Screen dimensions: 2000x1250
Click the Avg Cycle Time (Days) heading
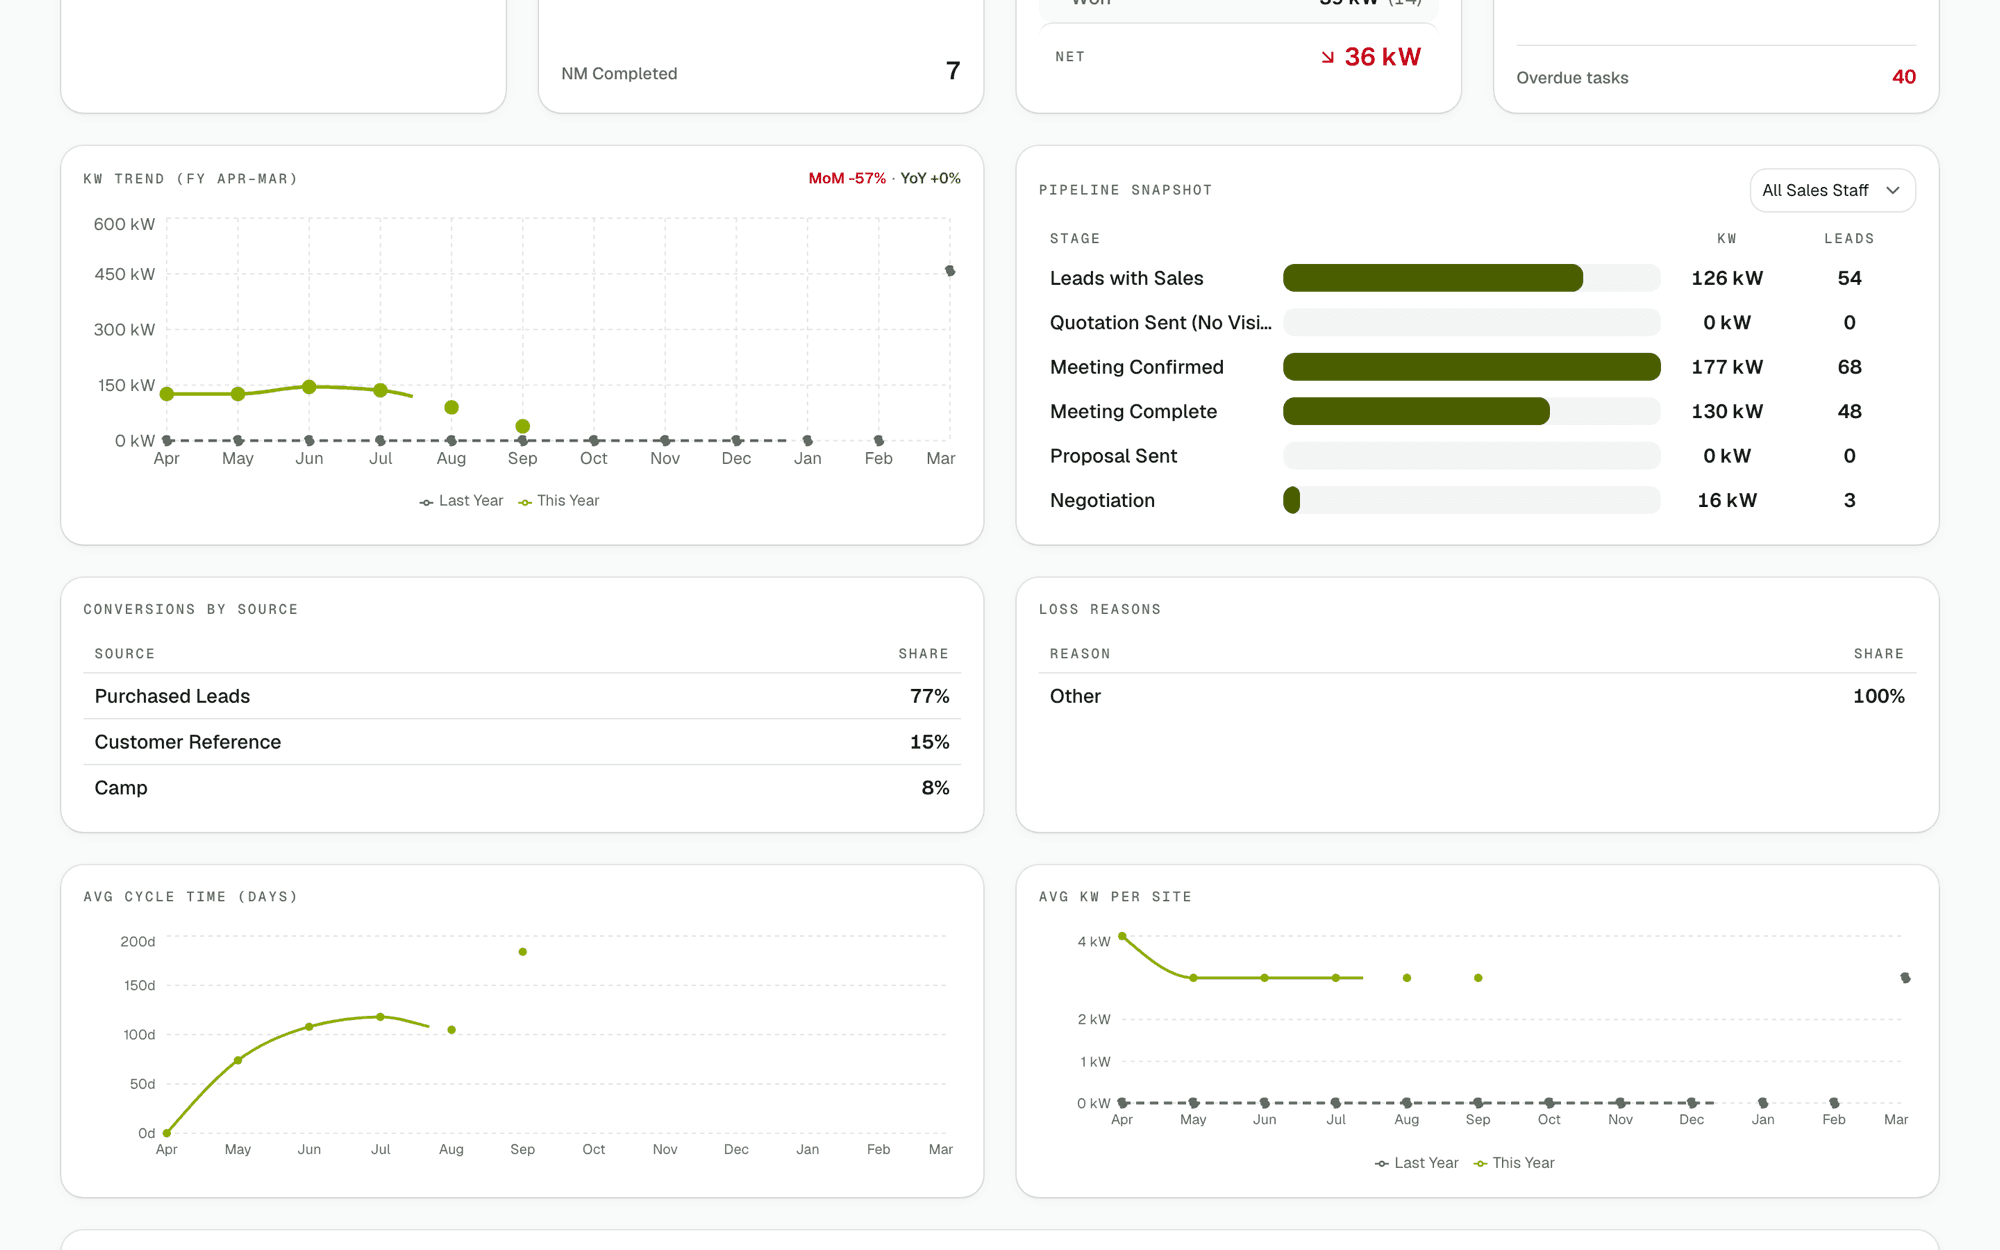click(x=191, y=897)
